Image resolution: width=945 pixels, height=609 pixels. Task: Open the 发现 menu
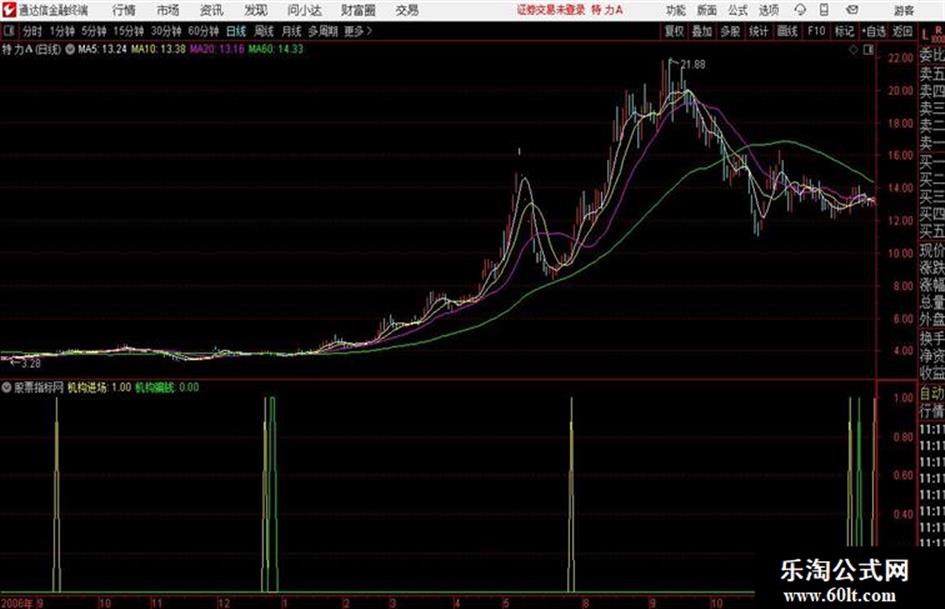click(256, 10)
